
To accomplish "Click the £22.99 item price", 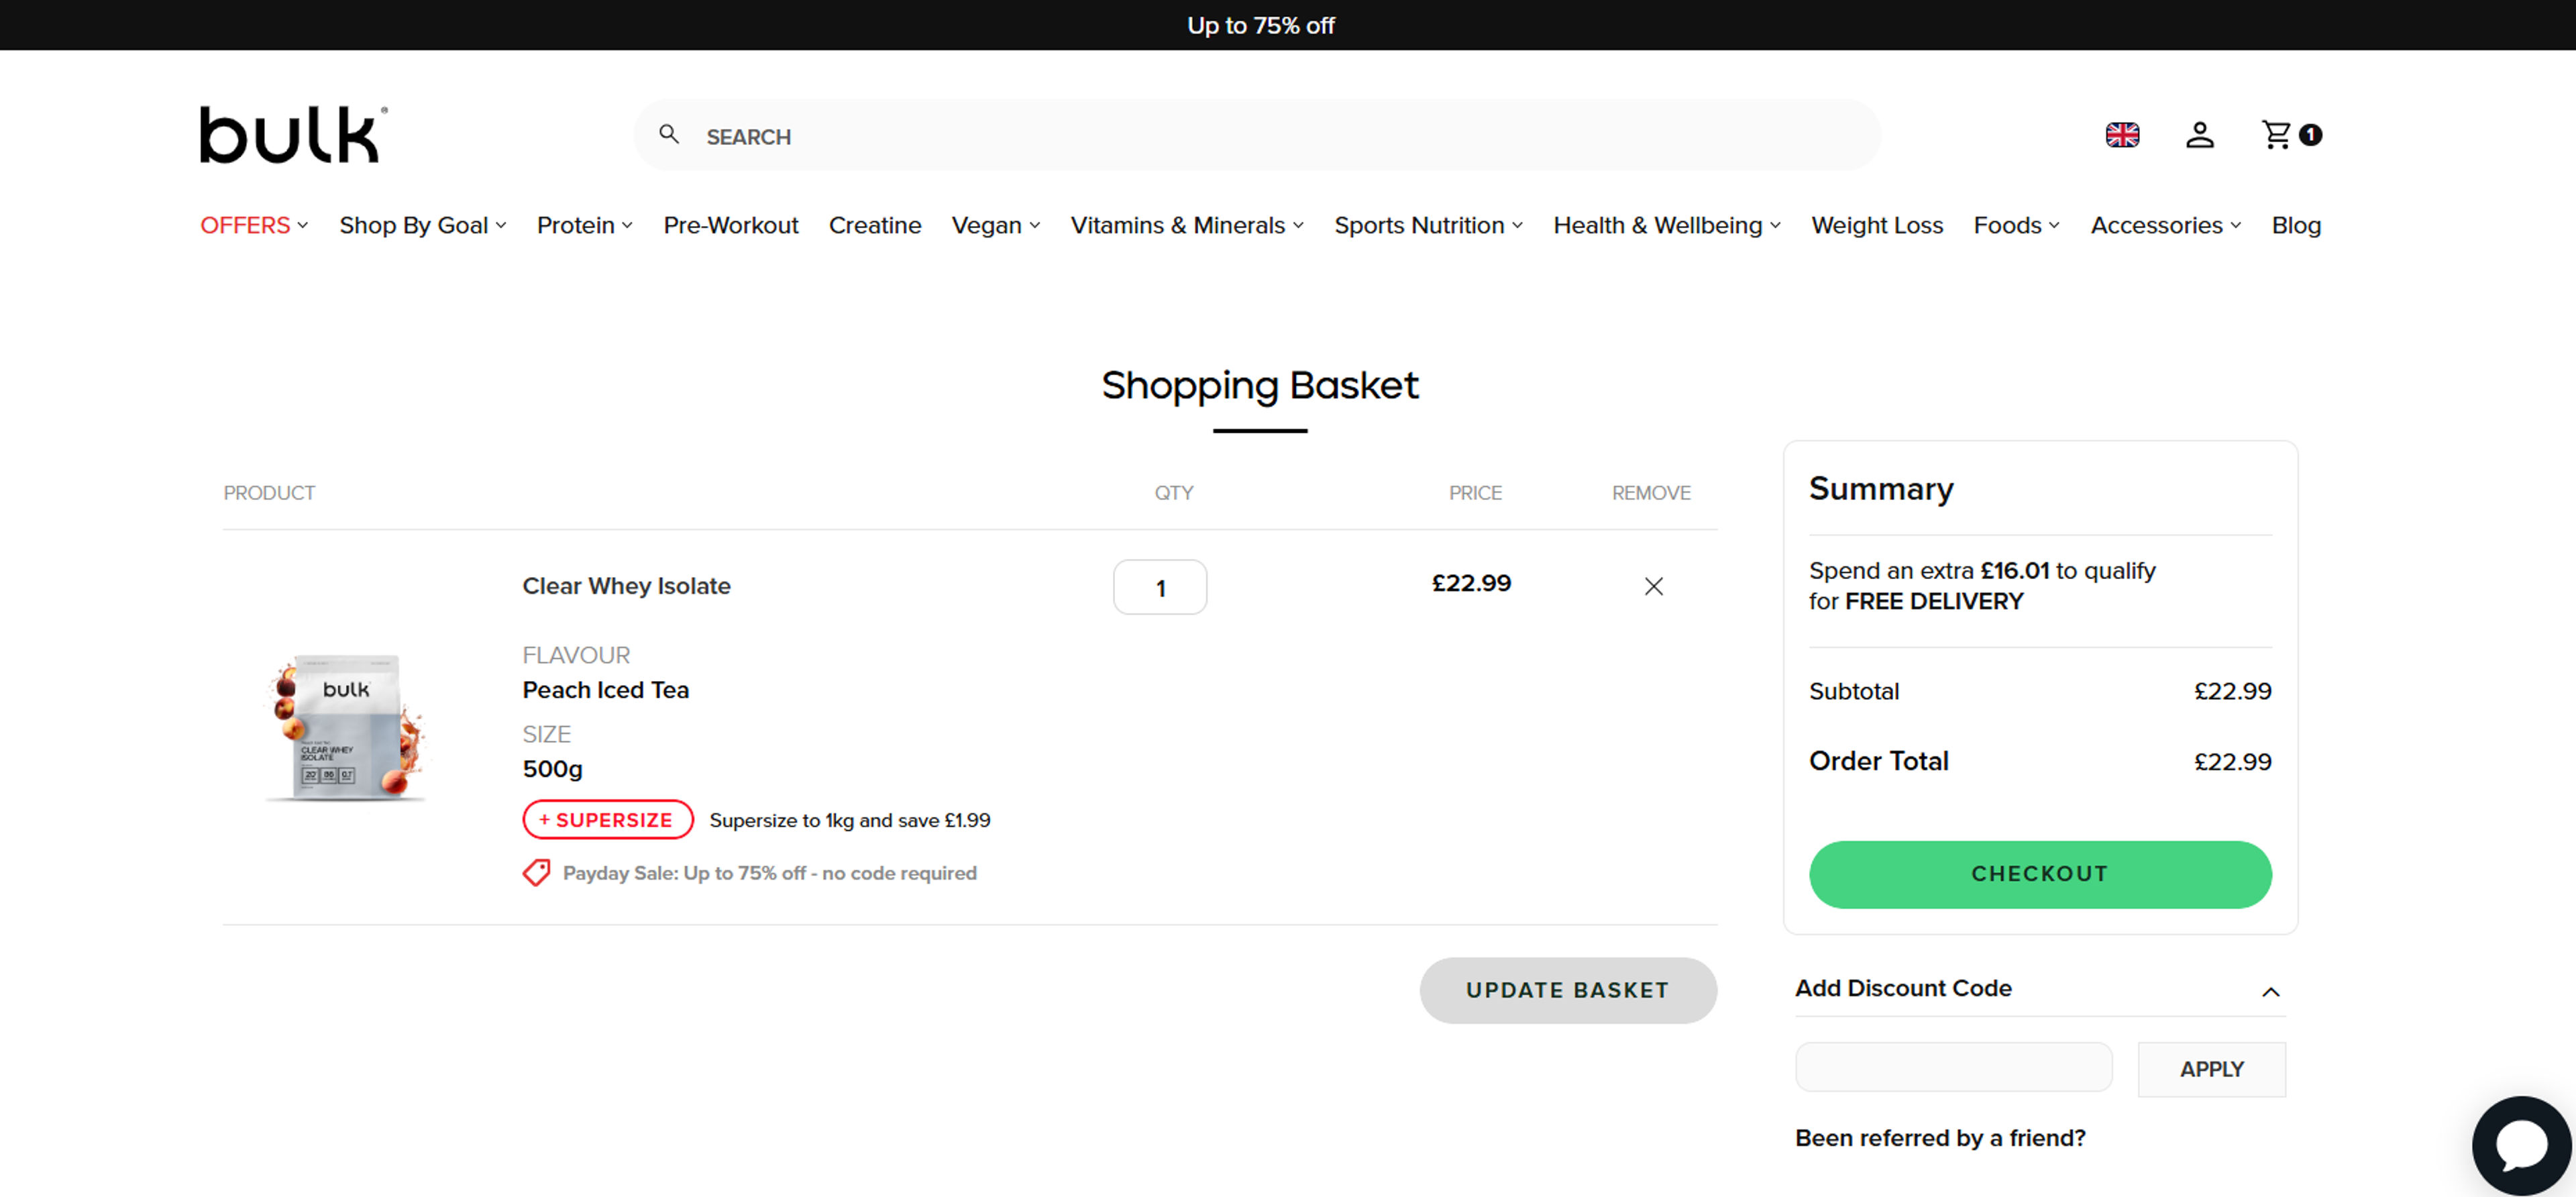I will [x=1471, y=583].
